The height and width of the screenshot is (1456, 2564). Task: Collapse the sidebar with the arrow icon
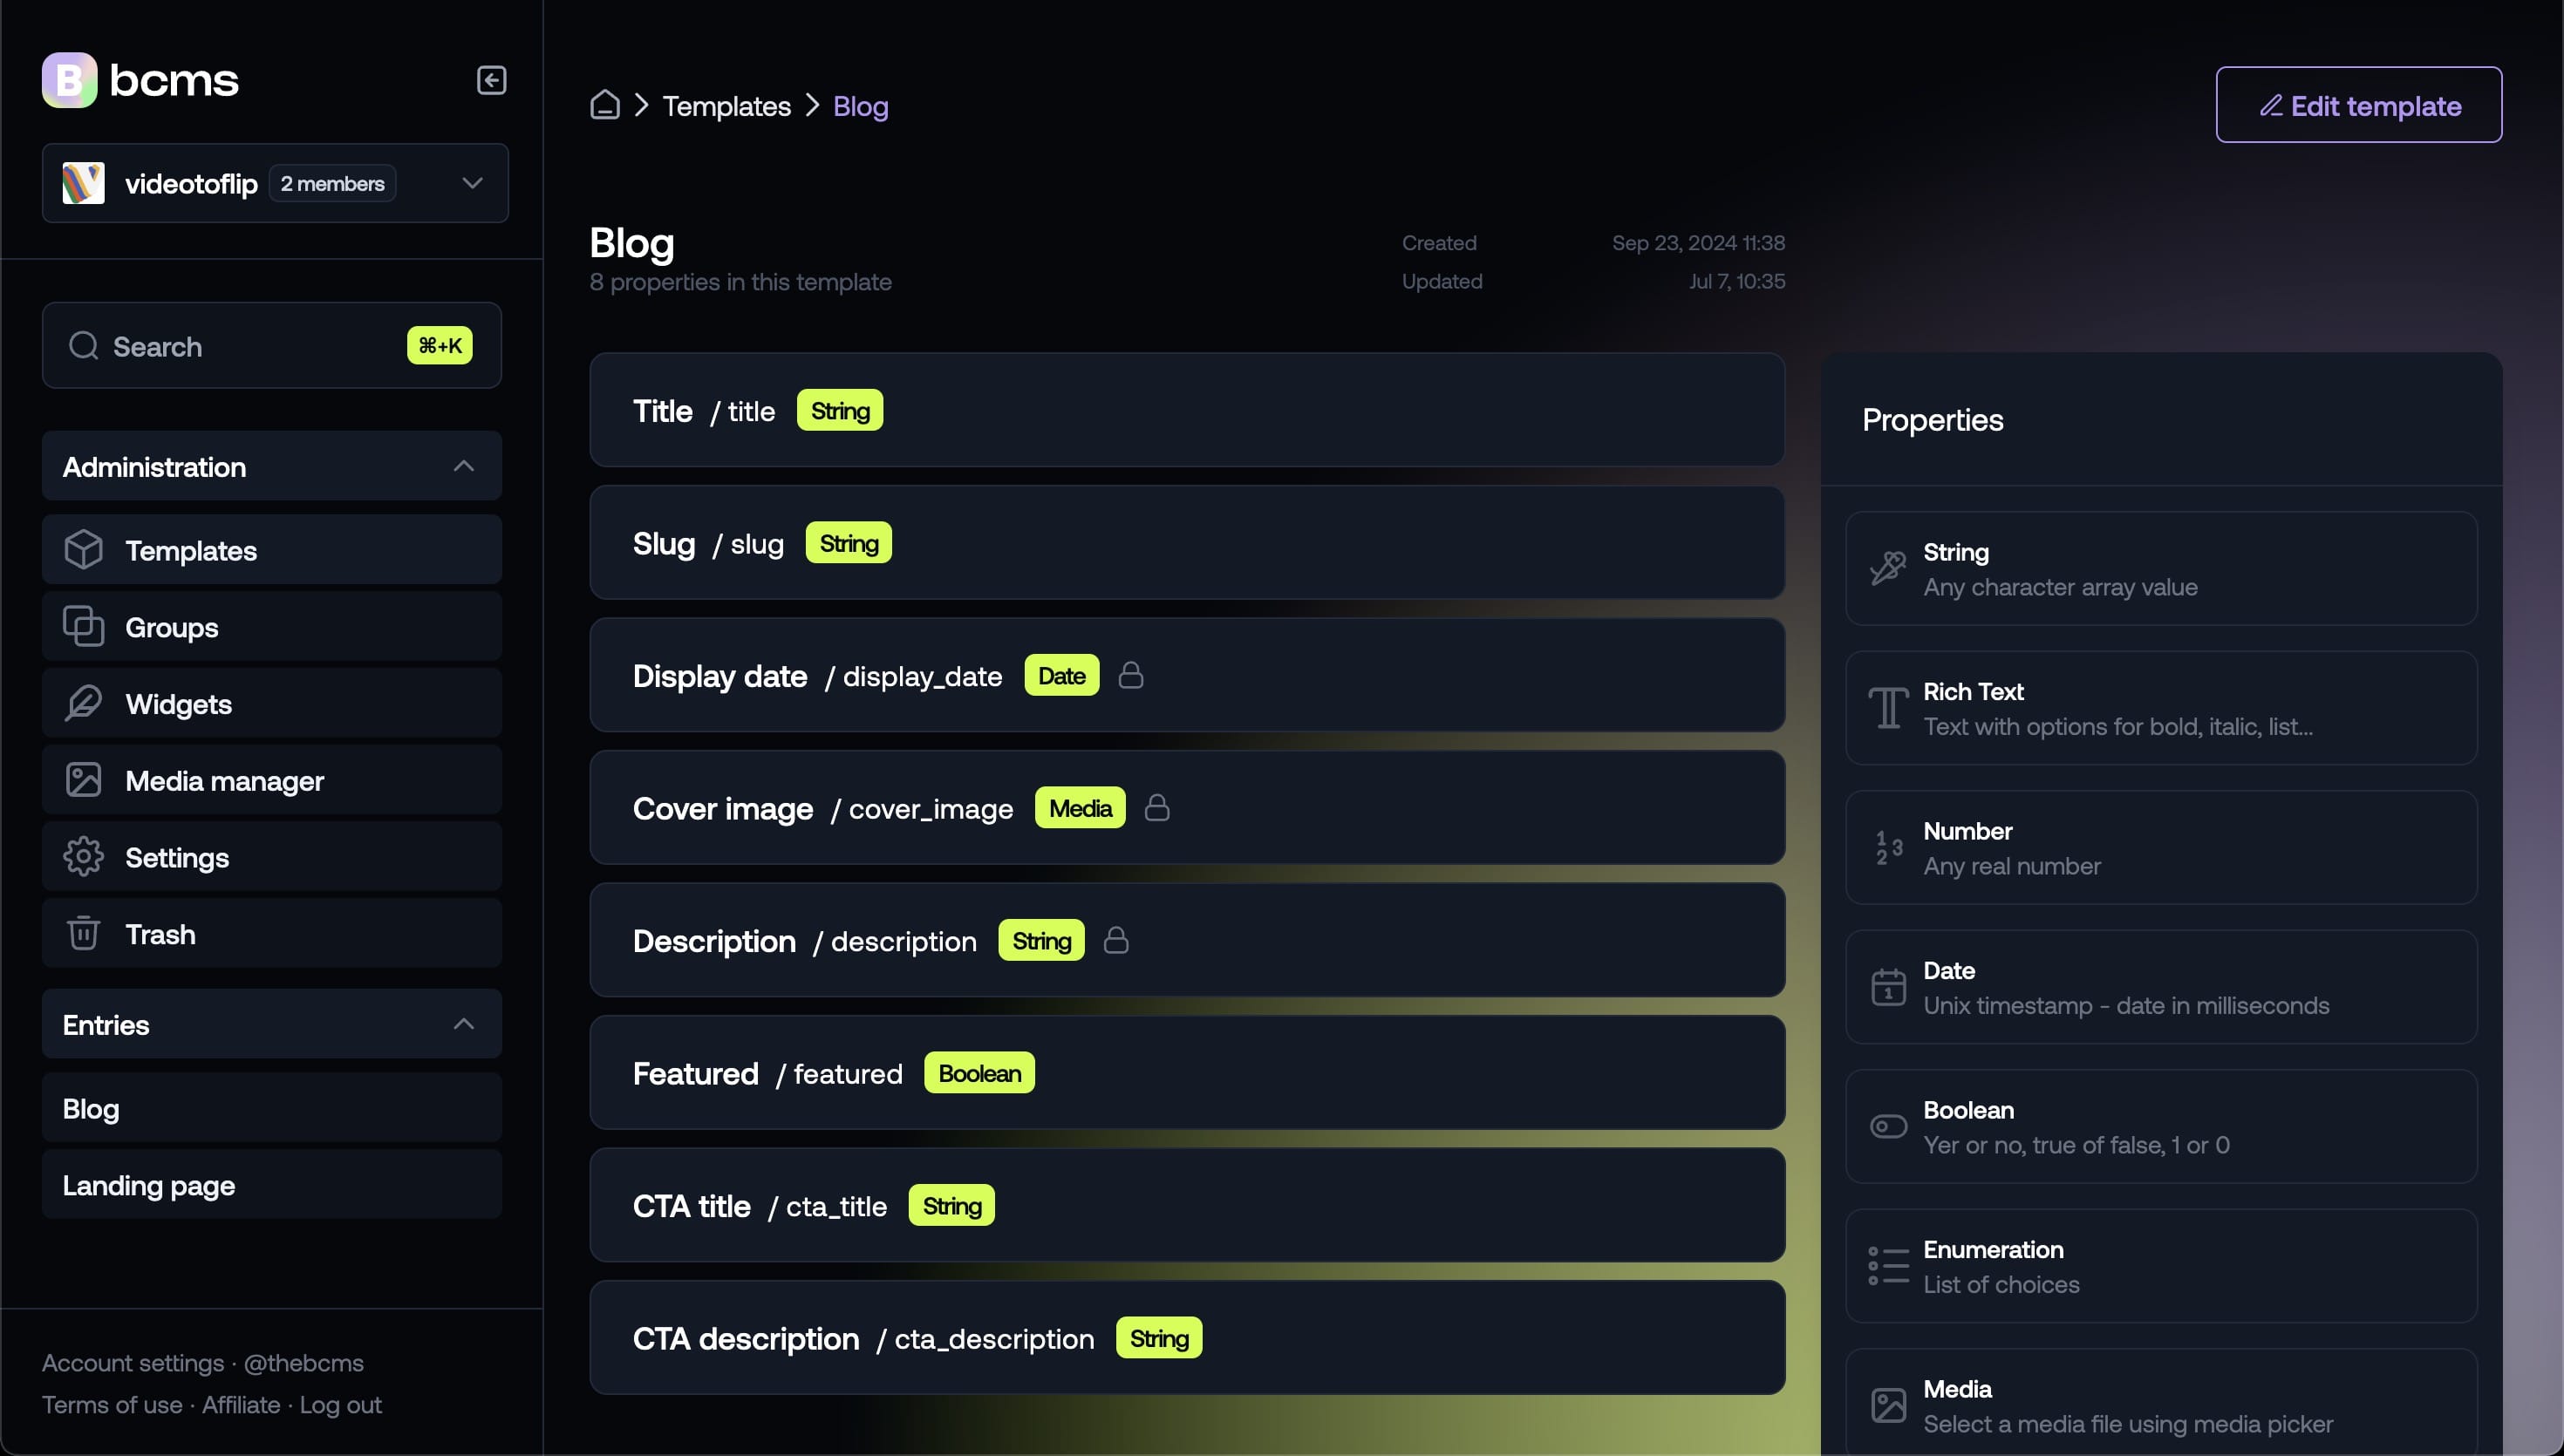[490, 80]
